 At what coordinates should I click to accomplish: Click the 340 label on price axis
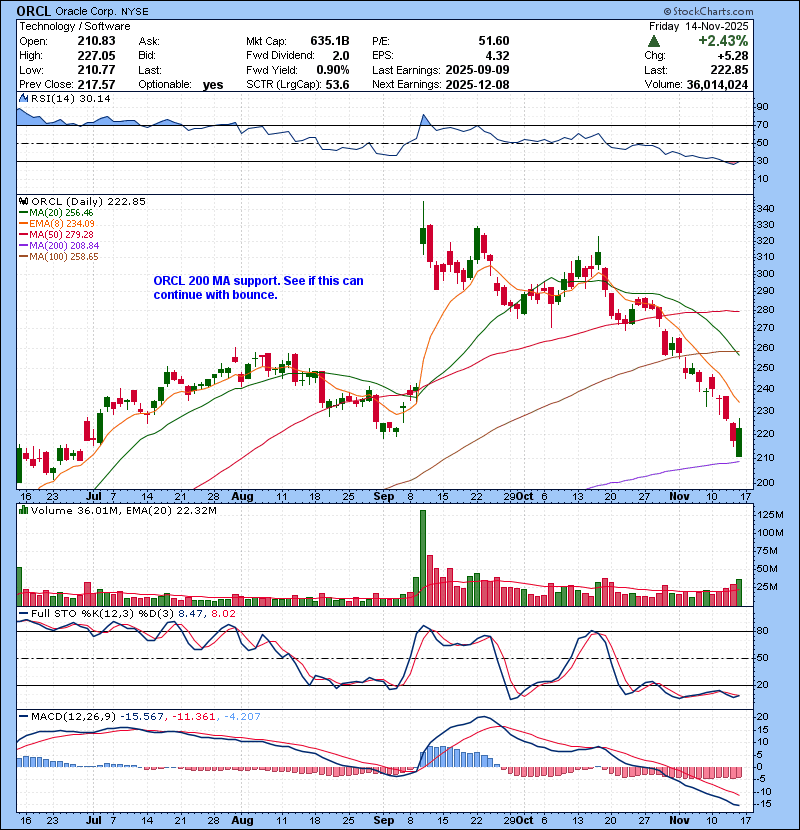point(766,209)
